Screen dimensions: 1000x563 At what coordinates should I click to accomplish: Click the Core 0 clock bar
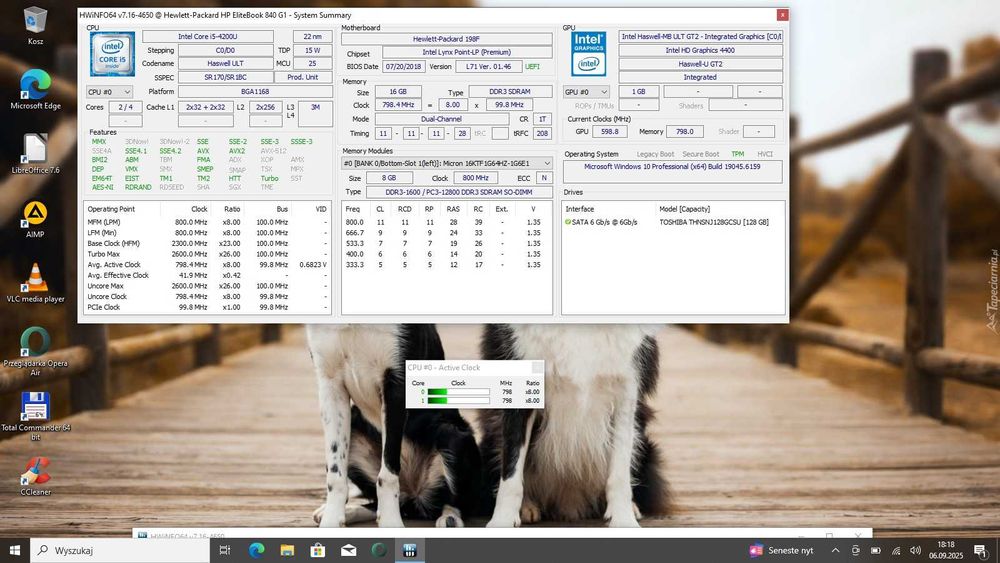[x=458, y=391]
